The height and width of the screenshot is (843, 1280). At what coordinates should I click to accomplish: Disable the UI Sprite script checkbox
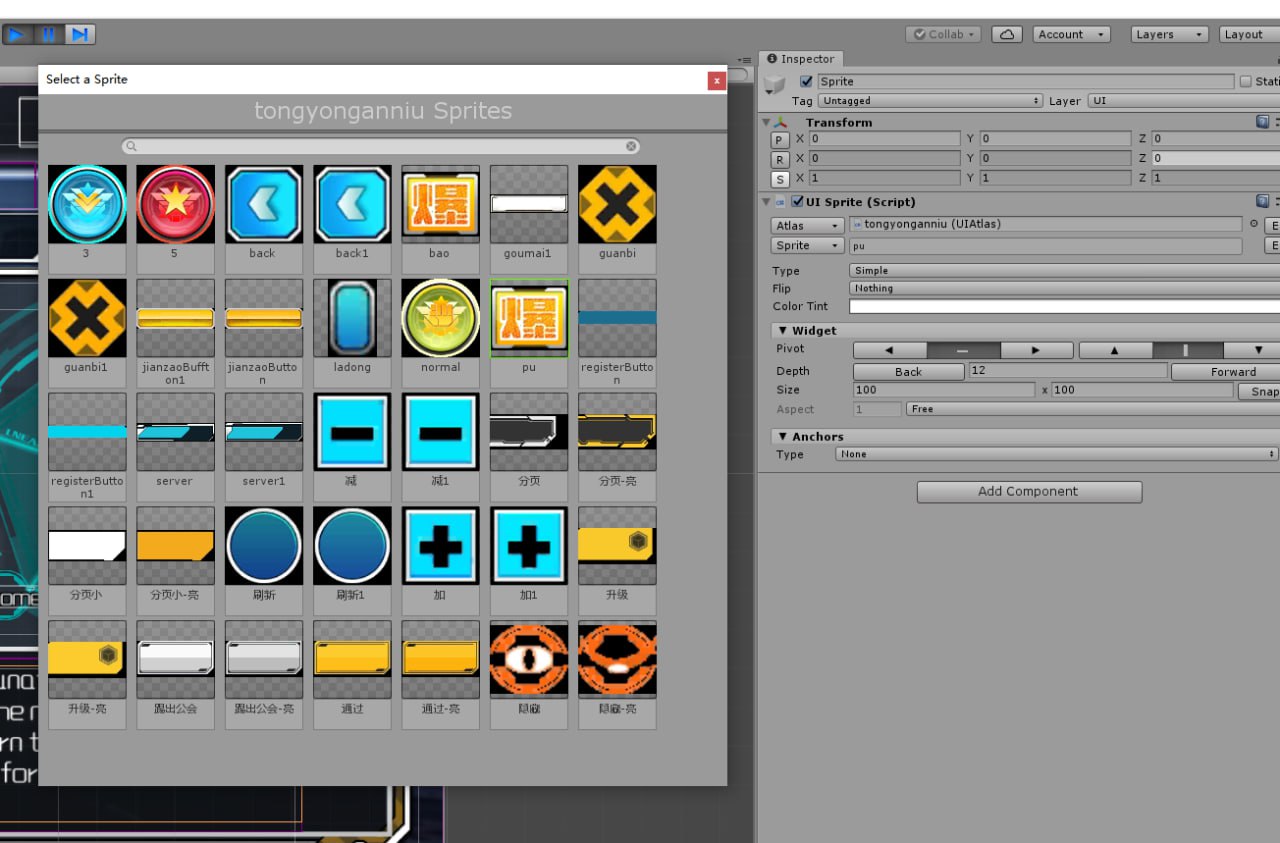(x=797, y=202)
